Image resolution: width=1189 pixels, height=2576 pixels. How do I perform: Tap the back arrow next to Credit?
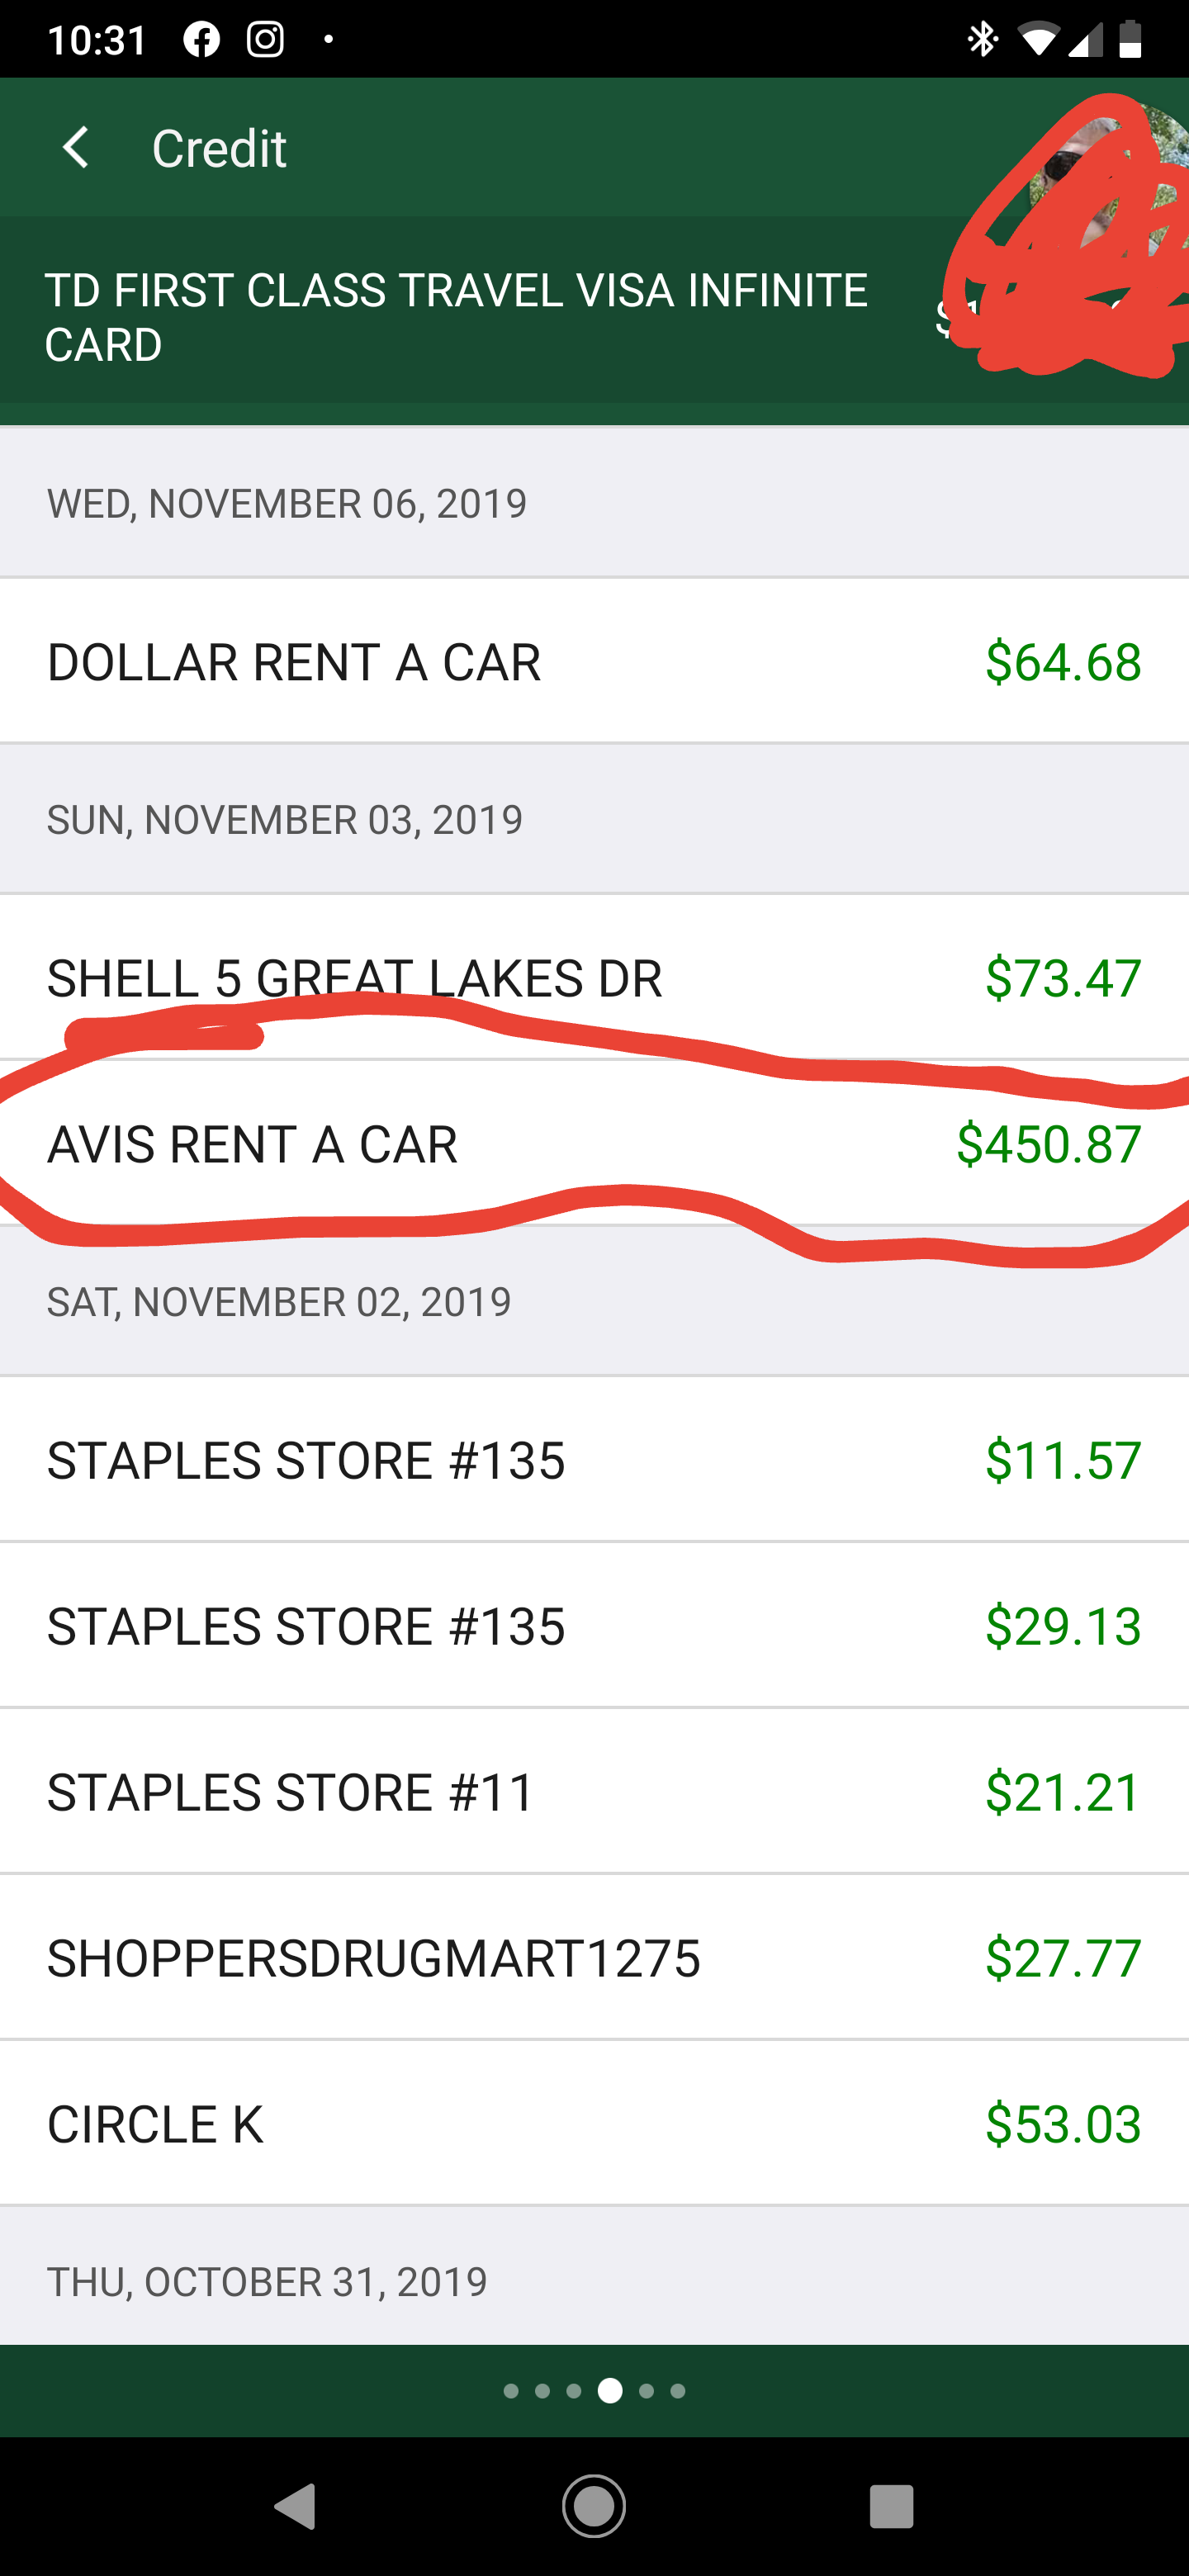(x=75, y=148)
